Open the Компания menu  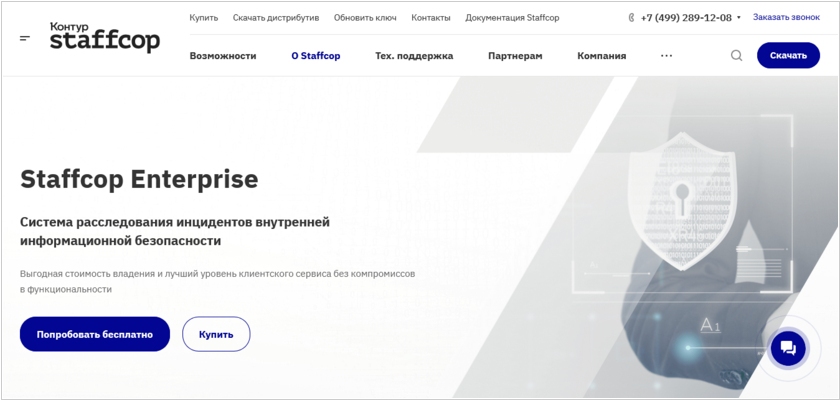[602, 56]
